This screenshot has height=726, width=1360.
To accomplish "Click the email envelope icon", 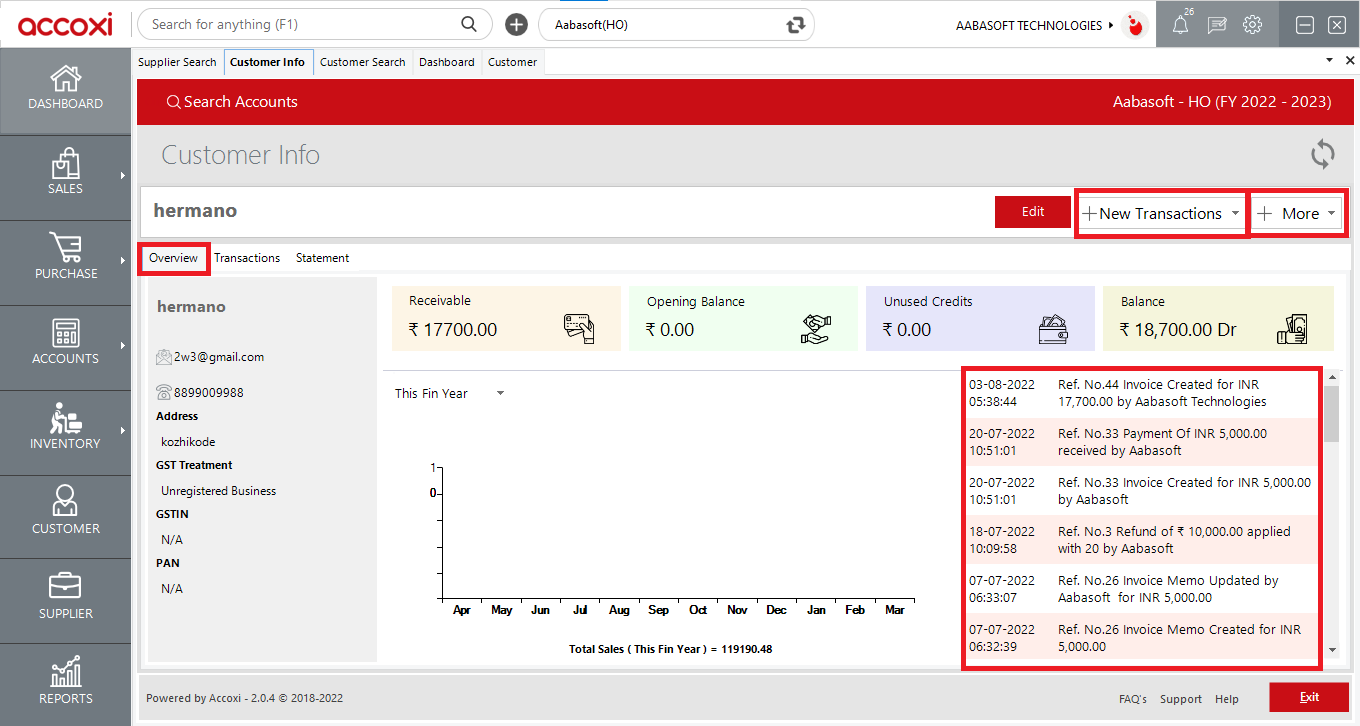I will (x=165, y=357).
